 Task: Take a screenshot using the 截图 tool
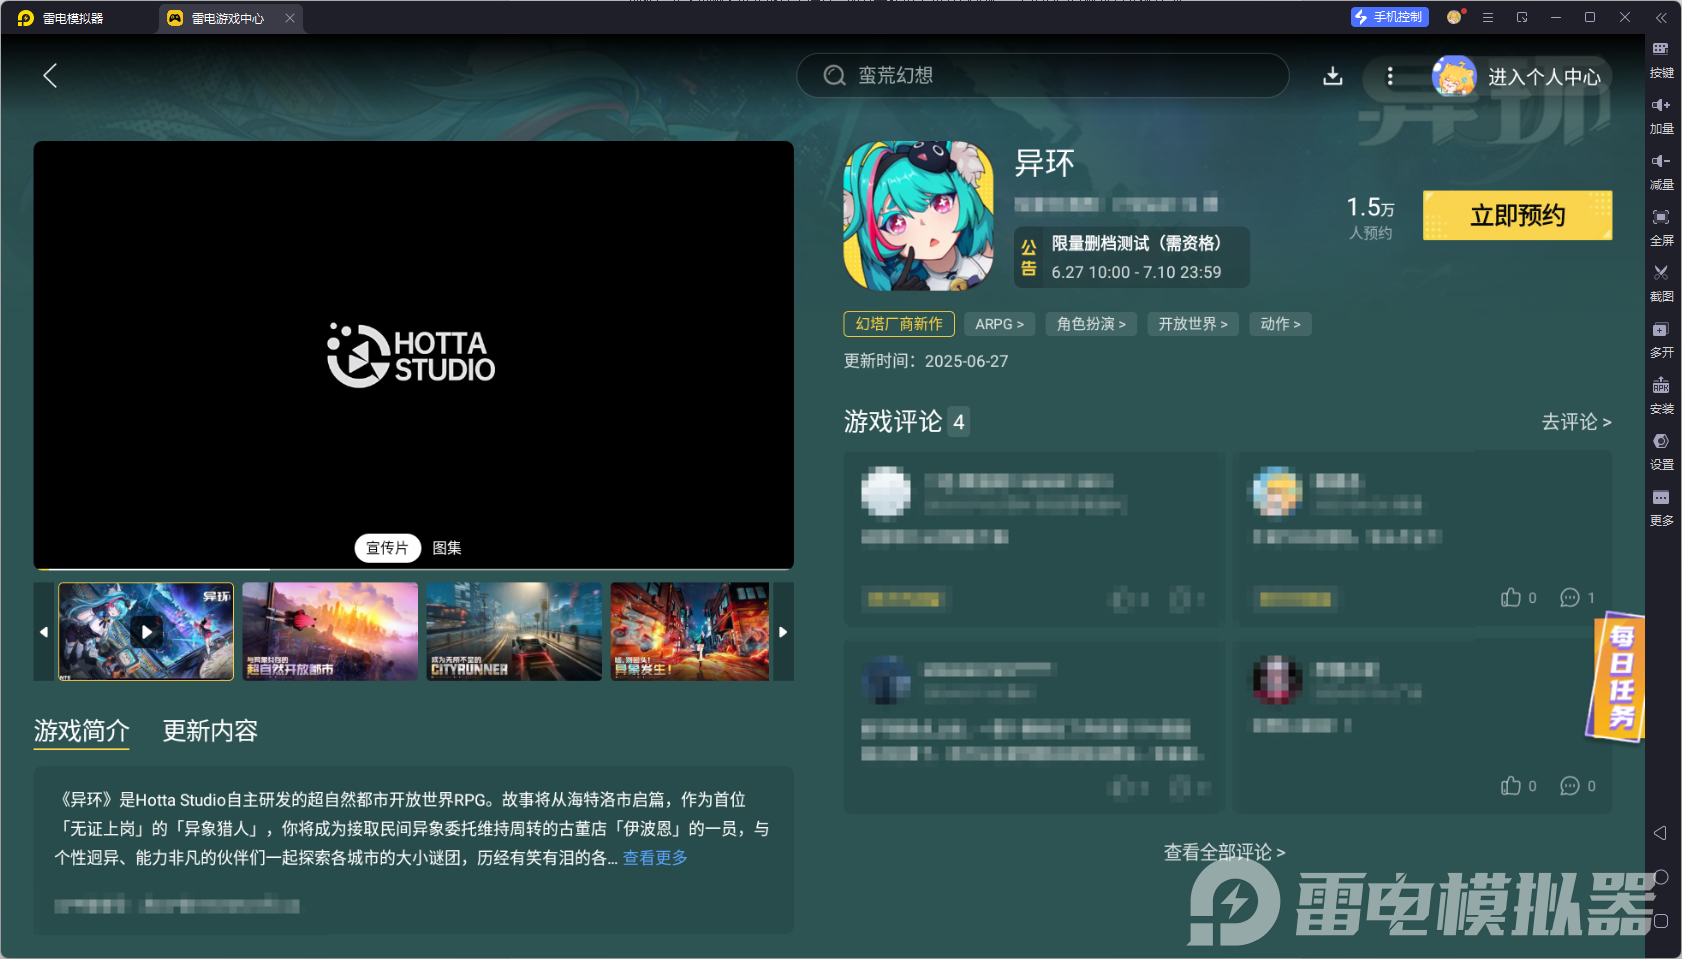(x=1661, y=283)
